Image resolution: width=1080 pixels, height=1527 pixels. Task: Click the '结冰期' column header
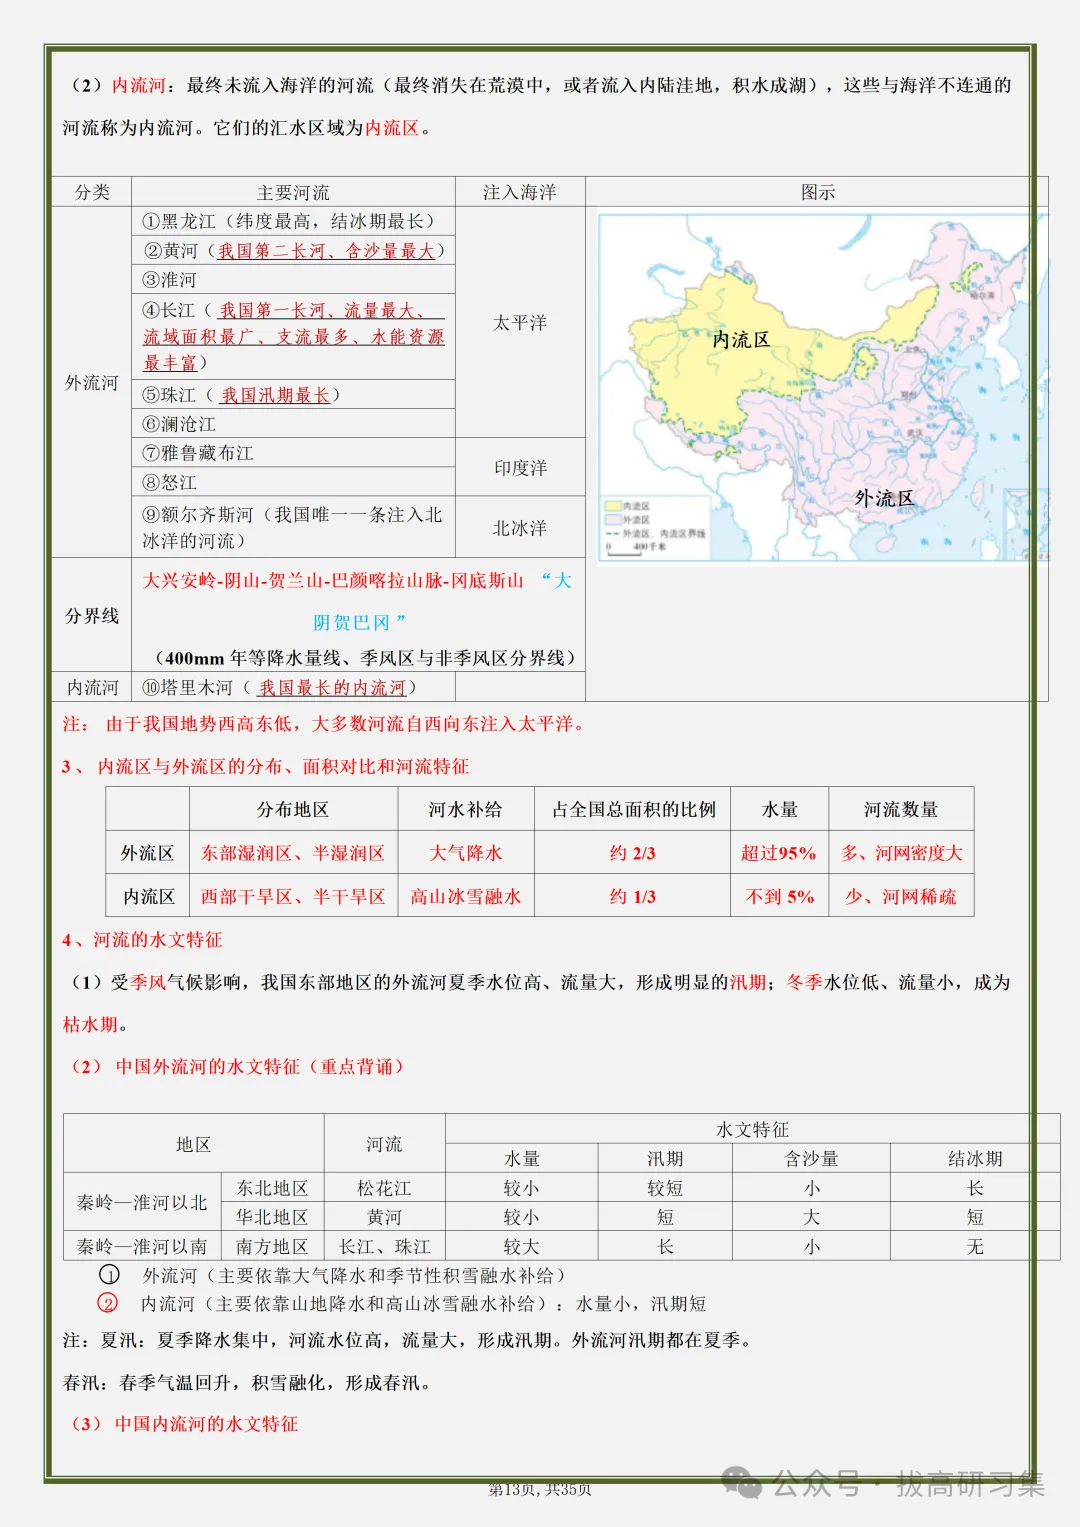(x=975, y=1159)
